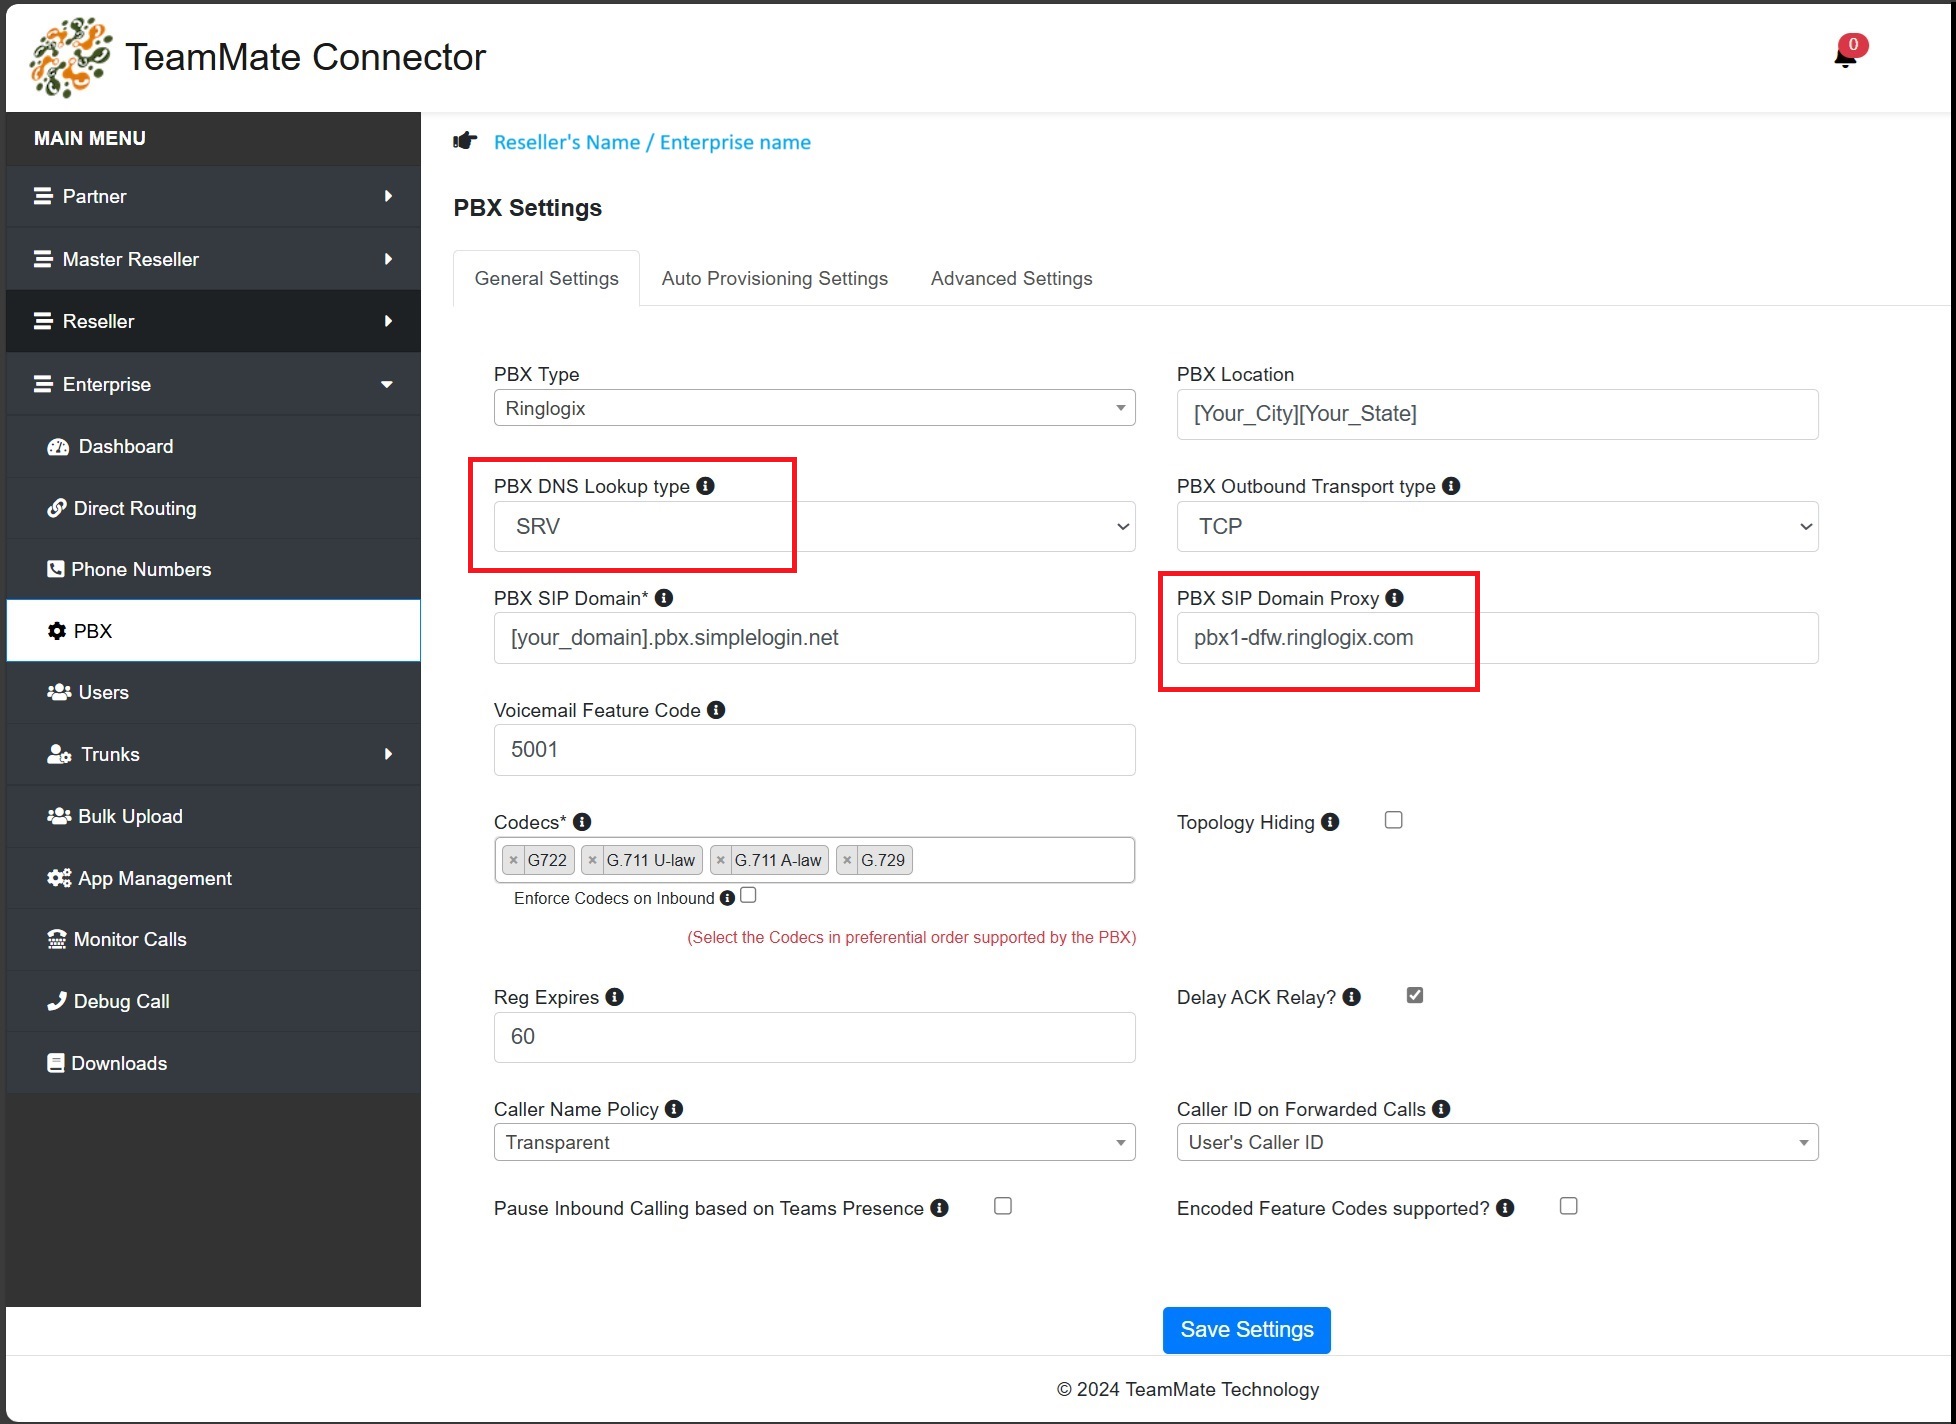Expand the Reseller menu
1956x1424 pixels.
pos(213,321)
